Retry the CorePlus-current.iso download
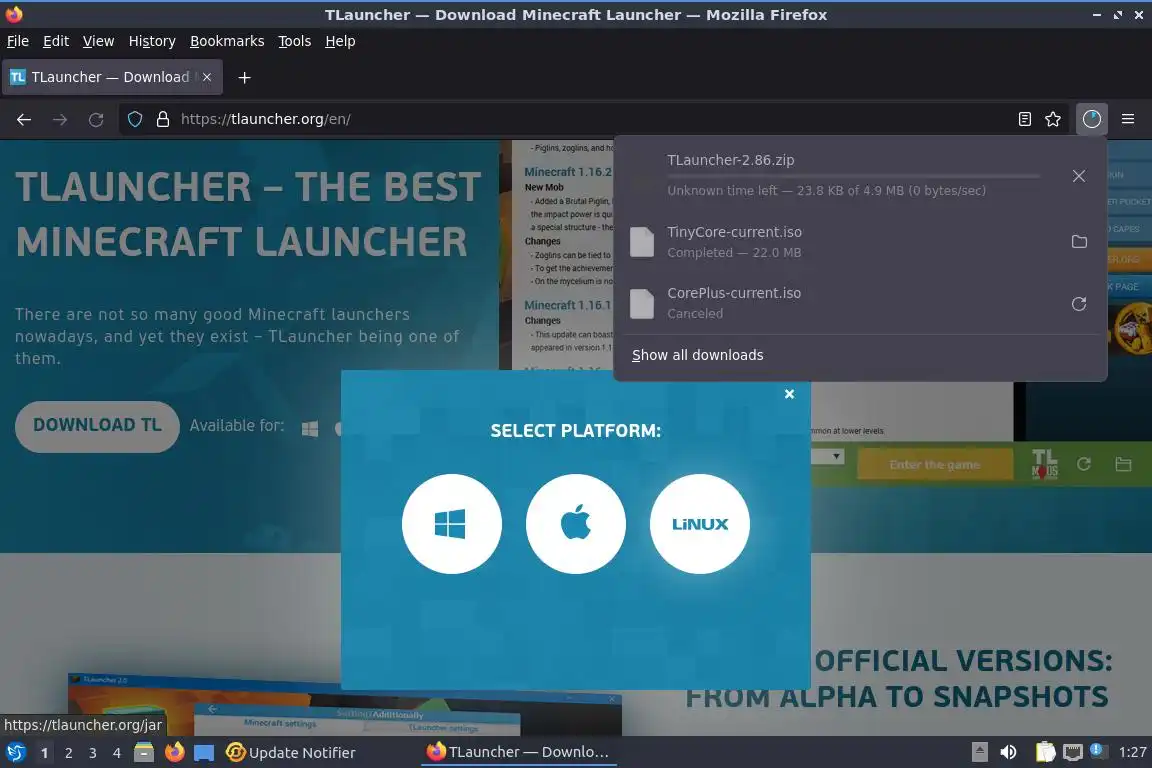 click(1079, 304)
